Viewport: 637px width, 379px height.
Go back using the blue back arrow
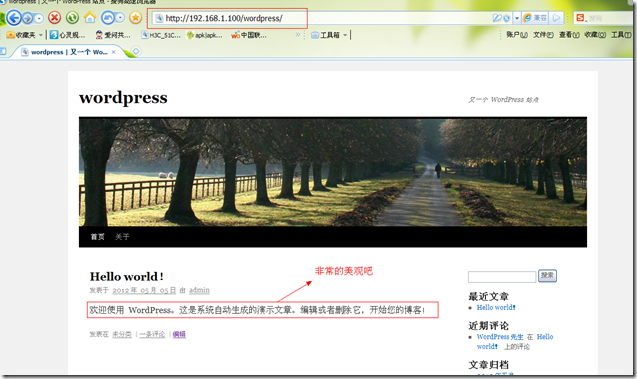tap(14, 17)
